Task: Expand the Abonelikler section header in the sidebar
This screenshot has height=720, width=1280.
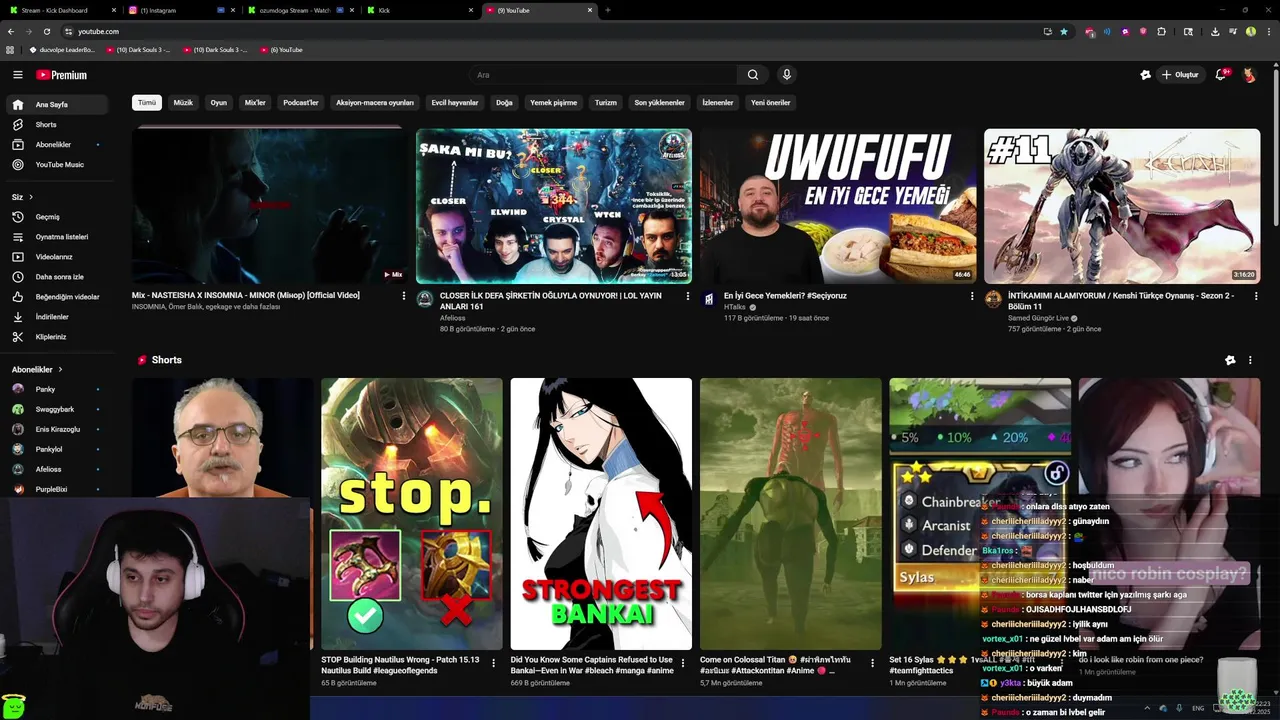Action: (x=37, y=369)
